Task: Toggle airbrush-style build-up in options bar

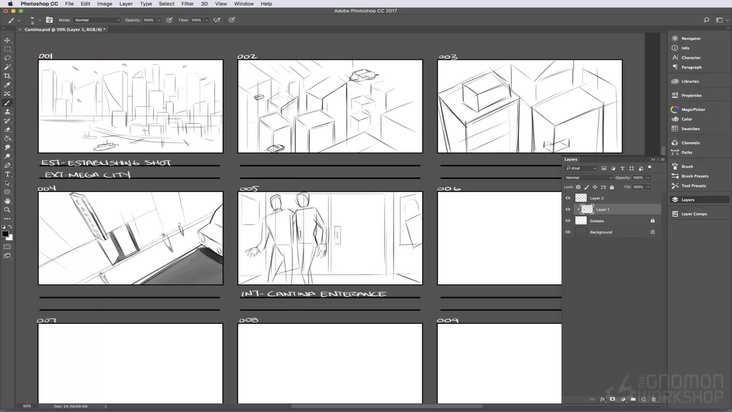Action: (217, 20)
